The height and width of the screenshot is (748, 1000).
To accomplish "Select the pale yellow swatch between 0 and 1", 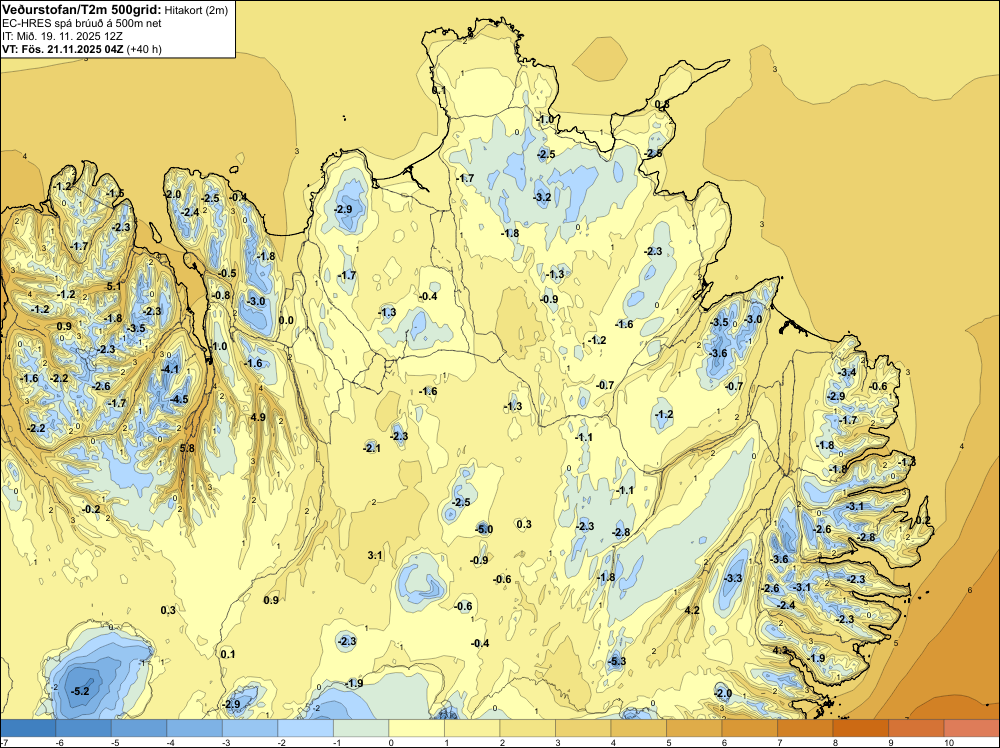I will click(x=416, y=728).
